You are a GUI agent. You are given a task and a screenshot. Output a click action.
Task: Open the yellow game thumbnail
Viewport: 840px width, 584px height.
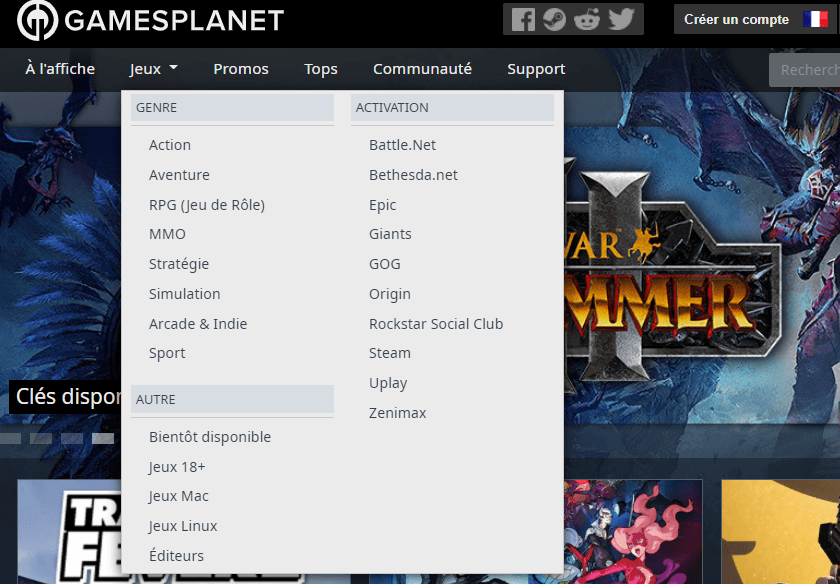[781, 531]
